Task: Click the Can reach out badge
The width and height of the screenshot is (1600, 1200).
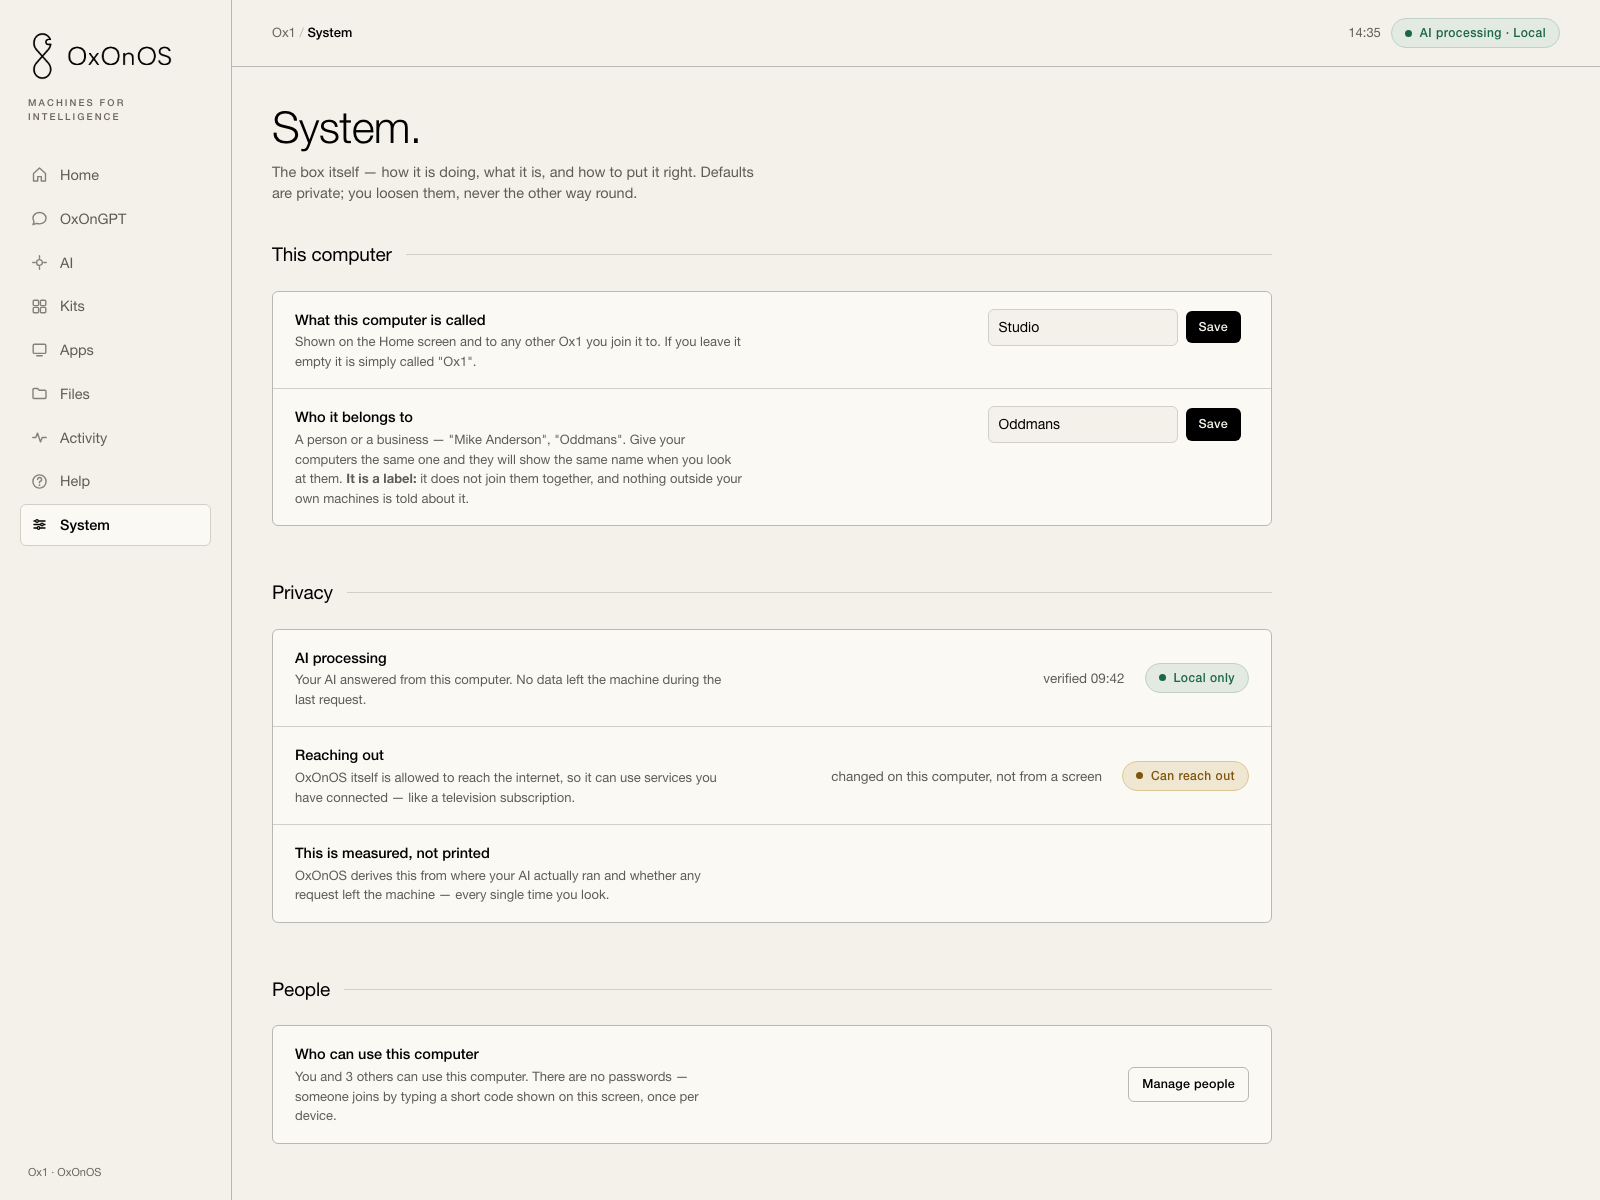Action: tap(1185, 776)
